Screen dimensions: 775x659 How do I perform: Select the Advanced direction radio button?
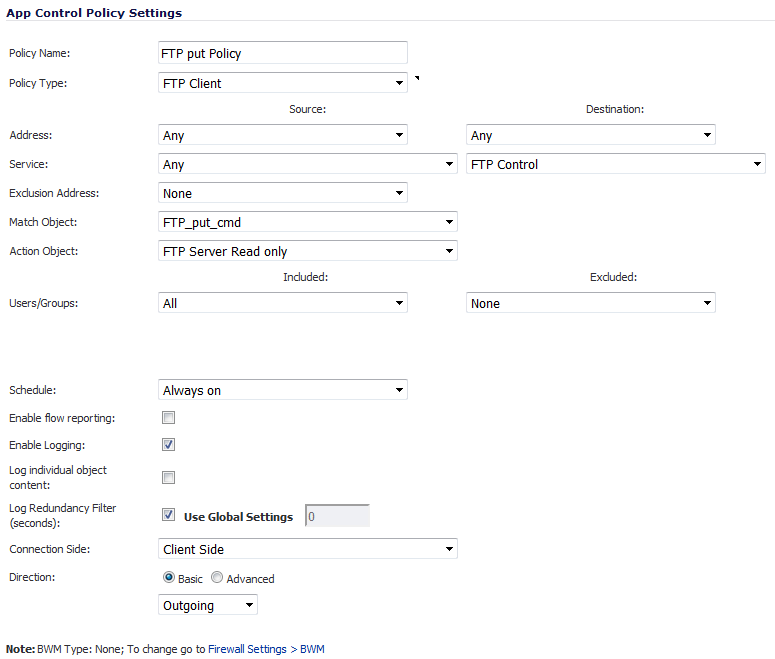click(217, 577)
